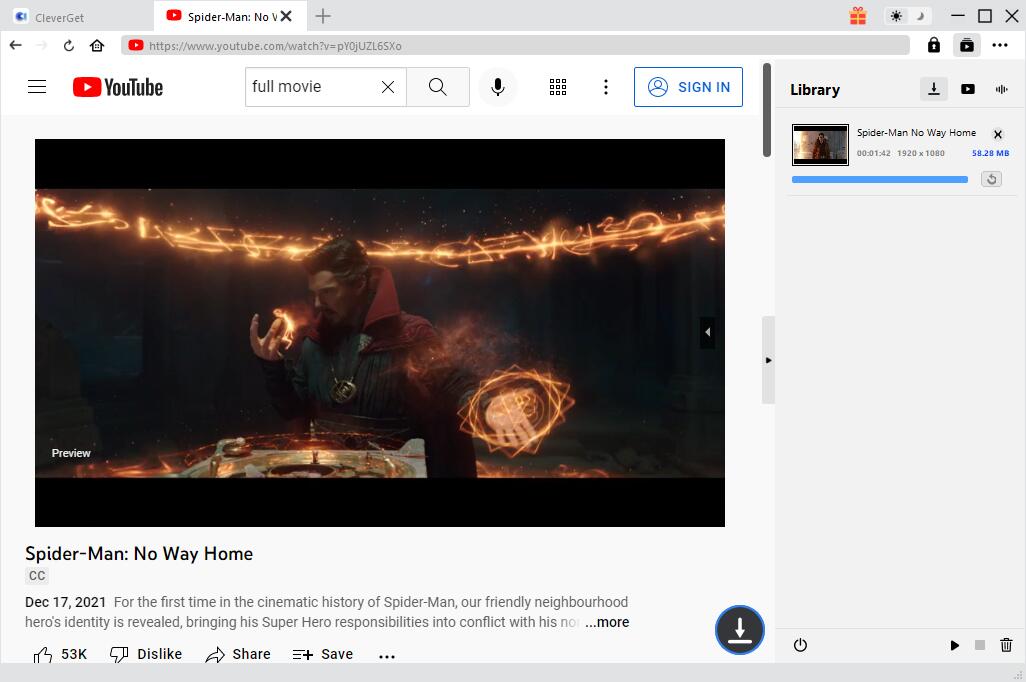Click the Share button below video
1026x682 pixels.
click(238, 654)
